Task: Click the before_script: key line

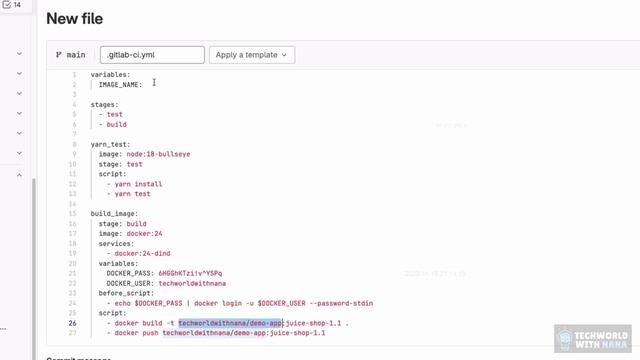Action: (127, 293)
